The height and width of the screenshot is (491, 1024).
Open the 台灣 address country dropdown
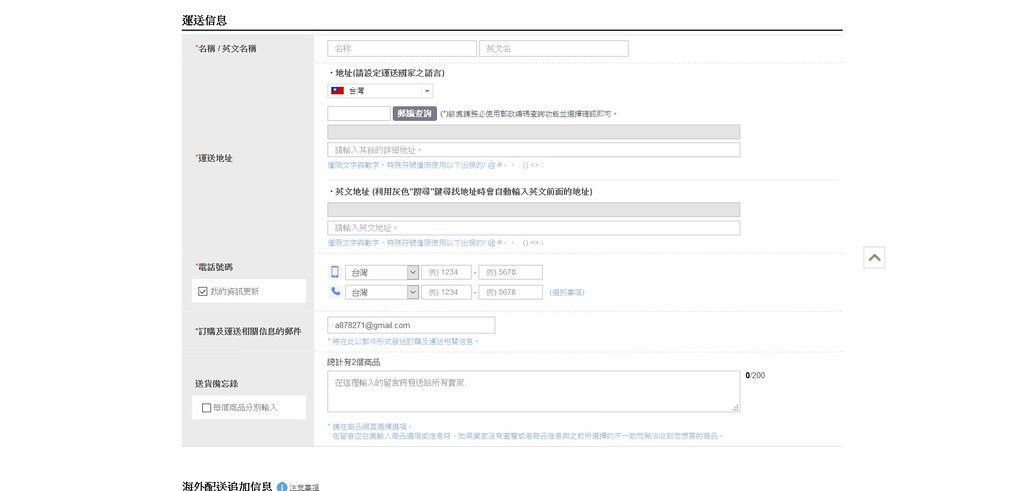click(x=379, y=91)
